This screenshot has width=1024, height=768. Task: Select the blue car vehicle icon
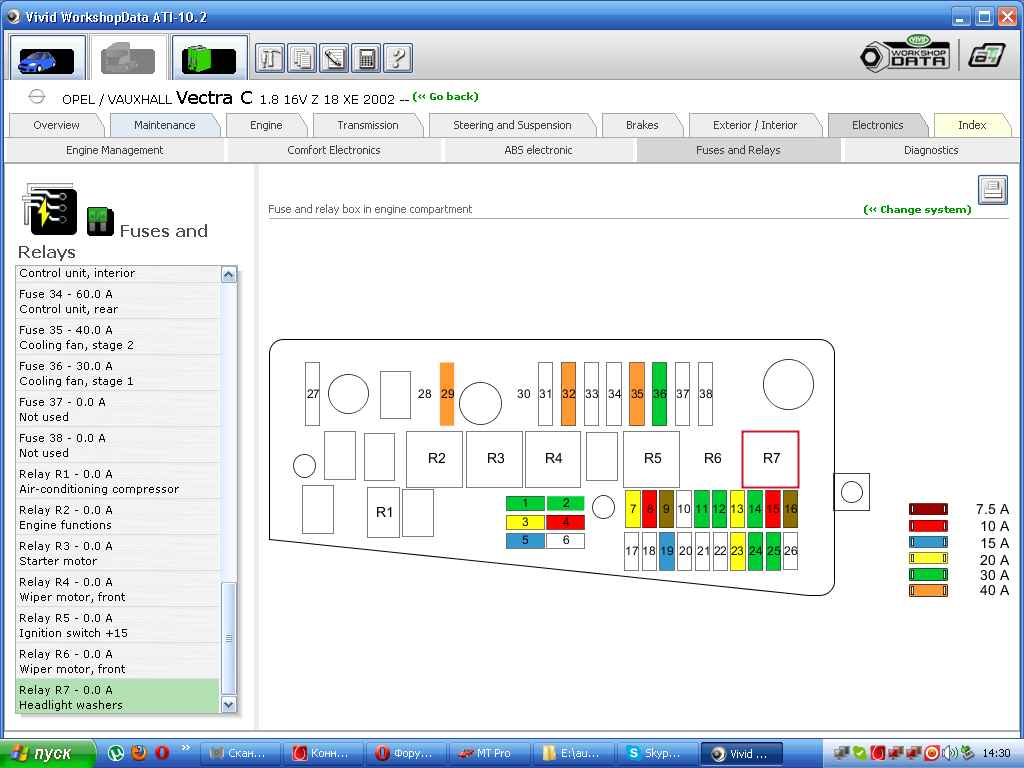47,59
